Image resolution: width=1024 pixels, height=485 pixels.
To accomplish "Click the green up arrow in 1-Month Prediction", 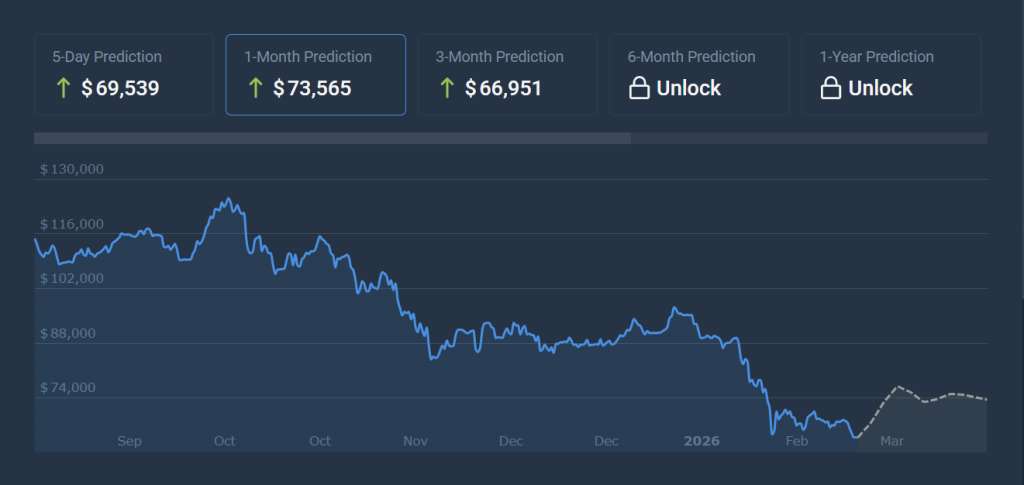I will coord(255,88).
